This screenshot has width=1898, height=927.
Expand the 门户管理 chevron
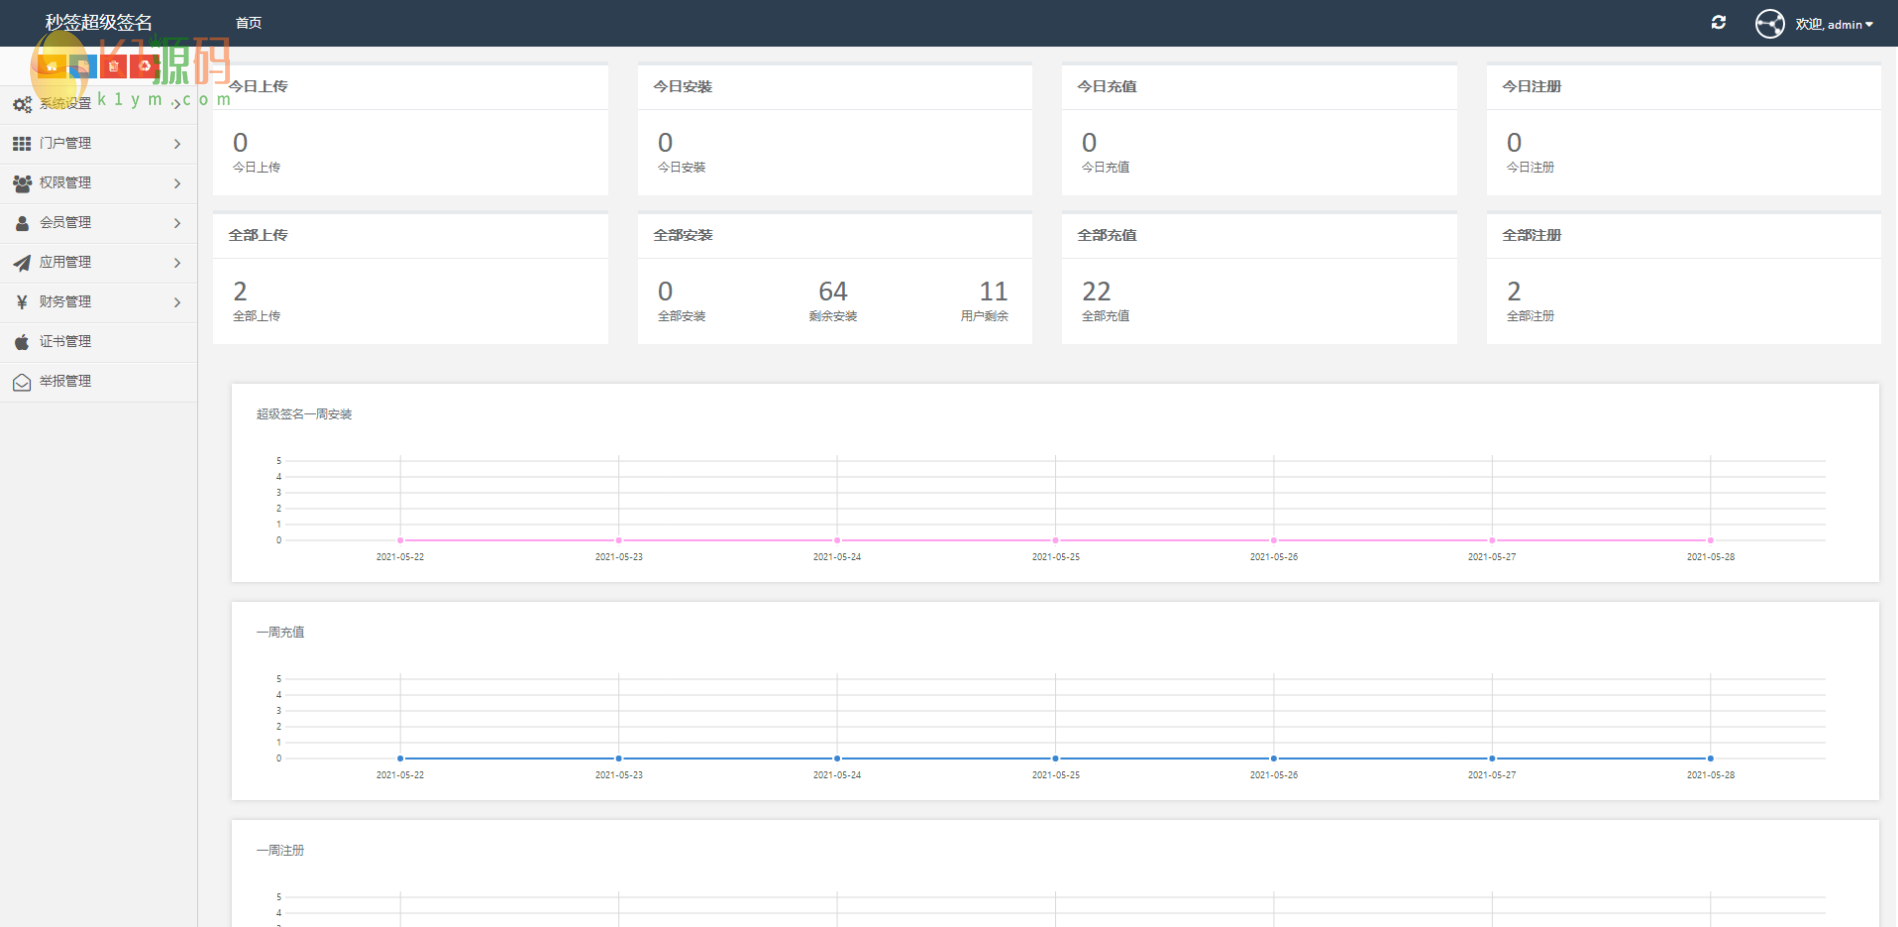pyautogui.click(x=177, y=144)
